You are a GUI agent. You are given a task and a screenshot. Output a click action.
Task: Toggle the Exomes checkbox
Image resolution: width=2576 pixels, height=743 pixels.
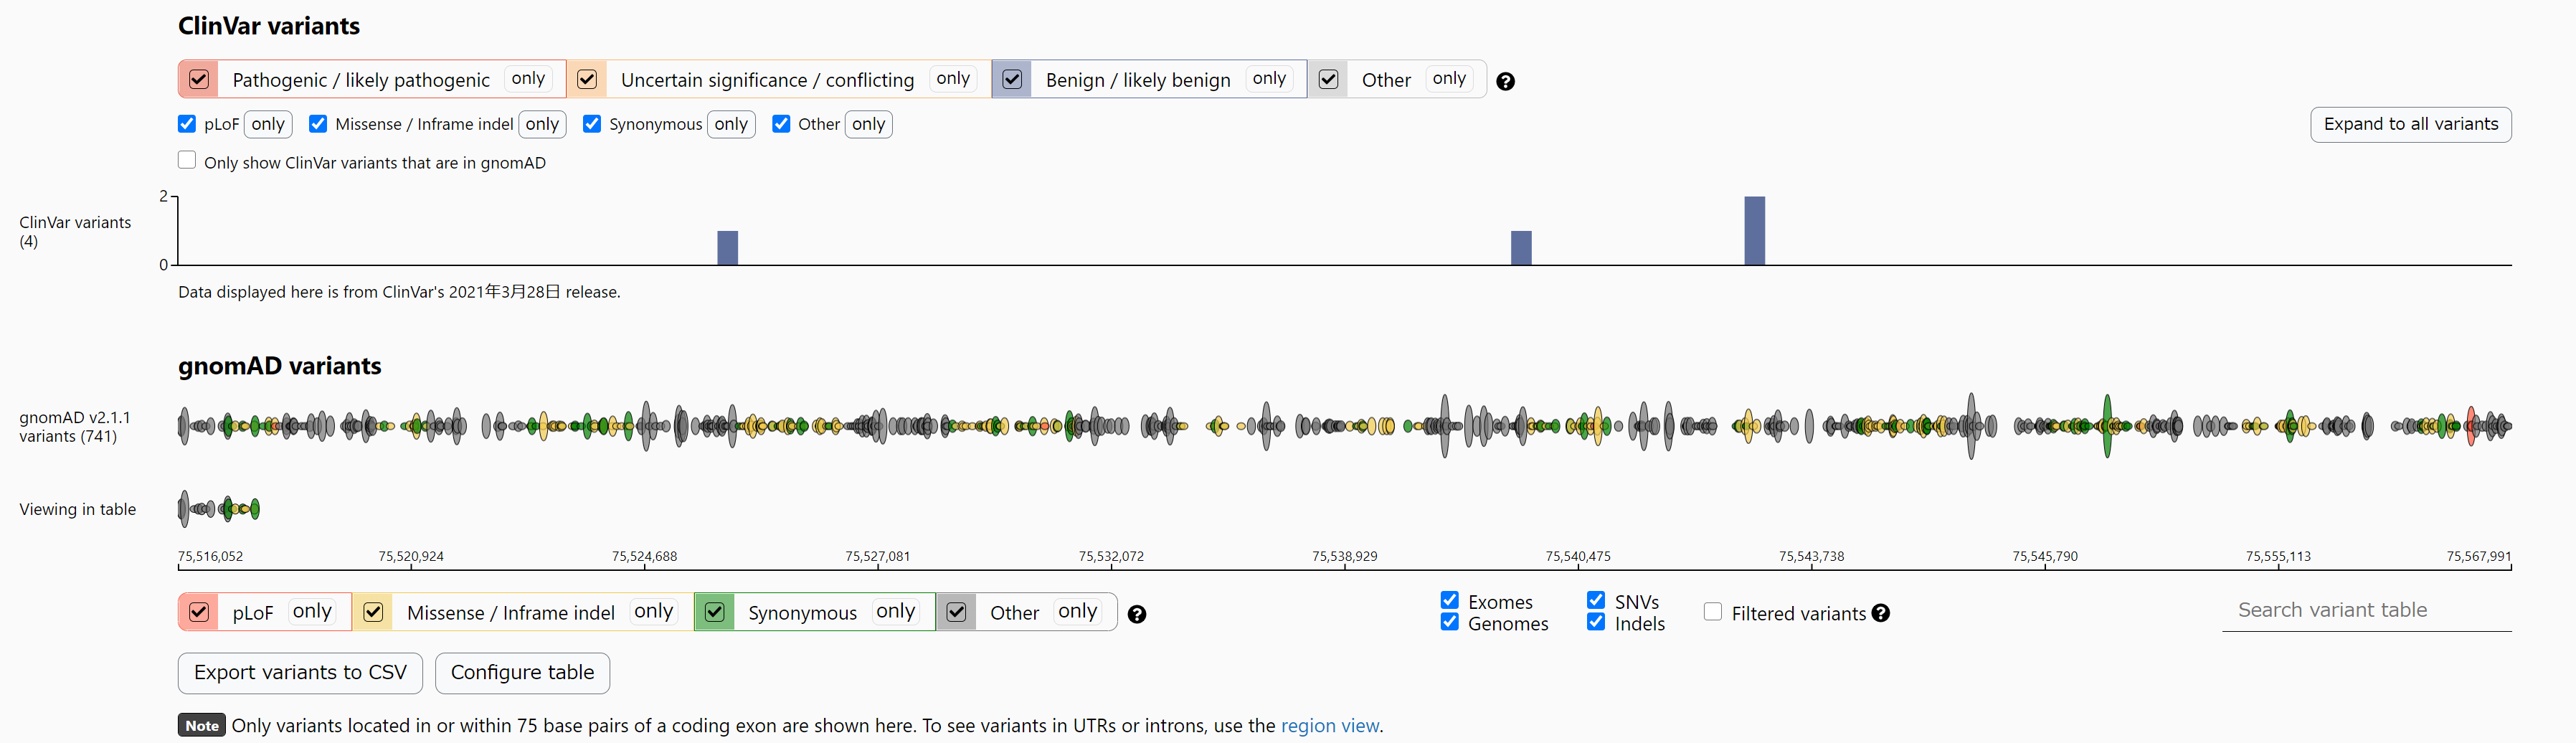point(1449,600)
